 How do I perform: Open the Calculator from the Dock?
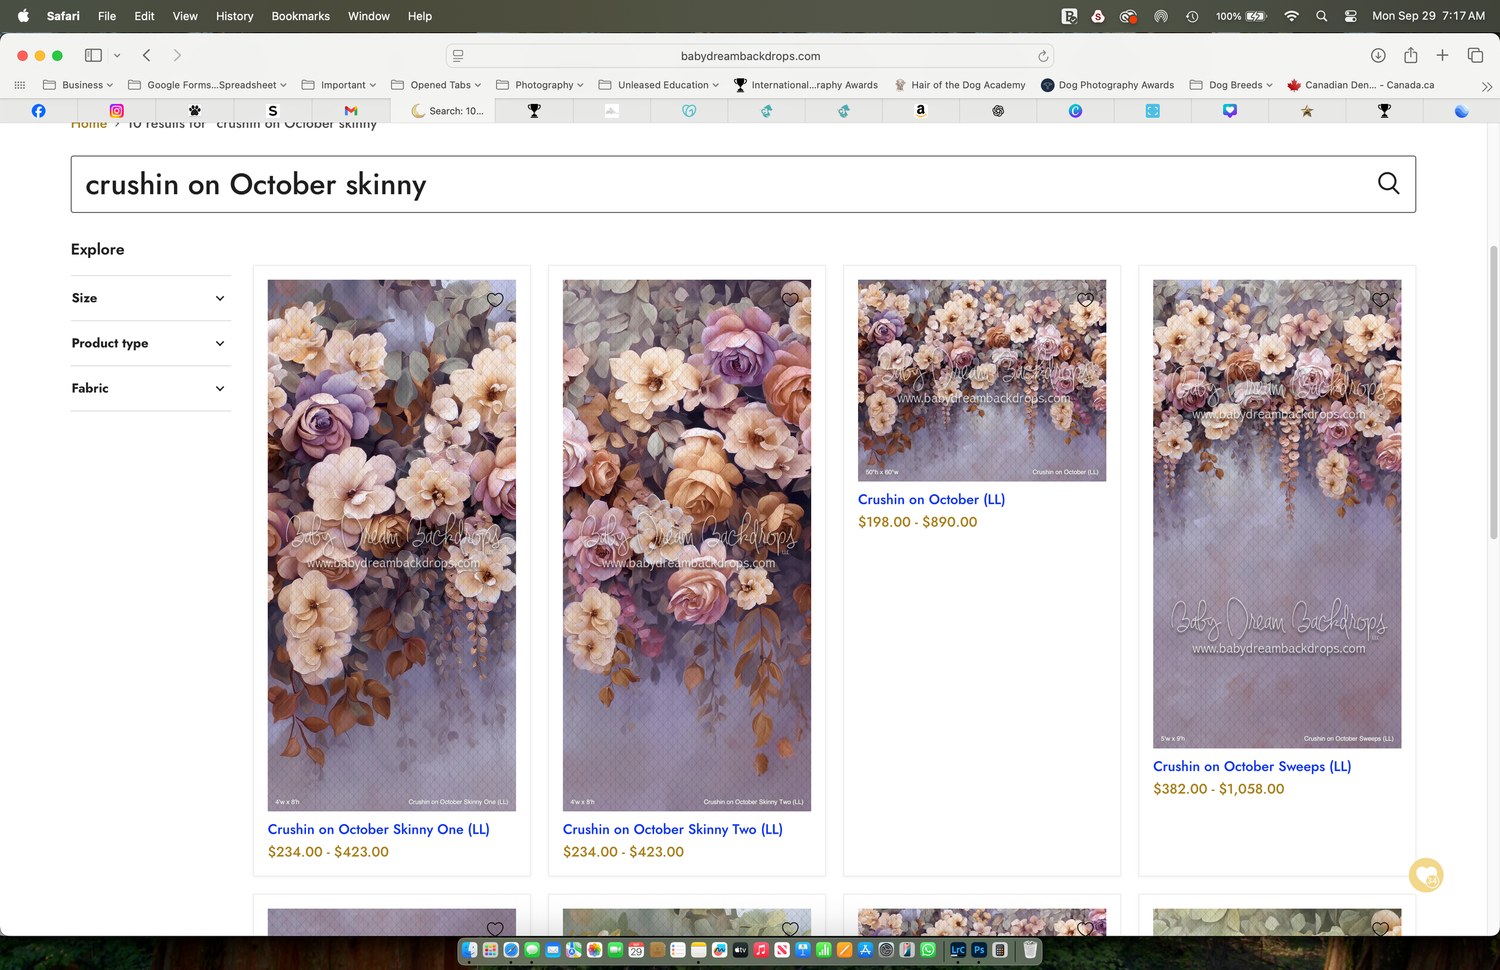pos(999,950)
